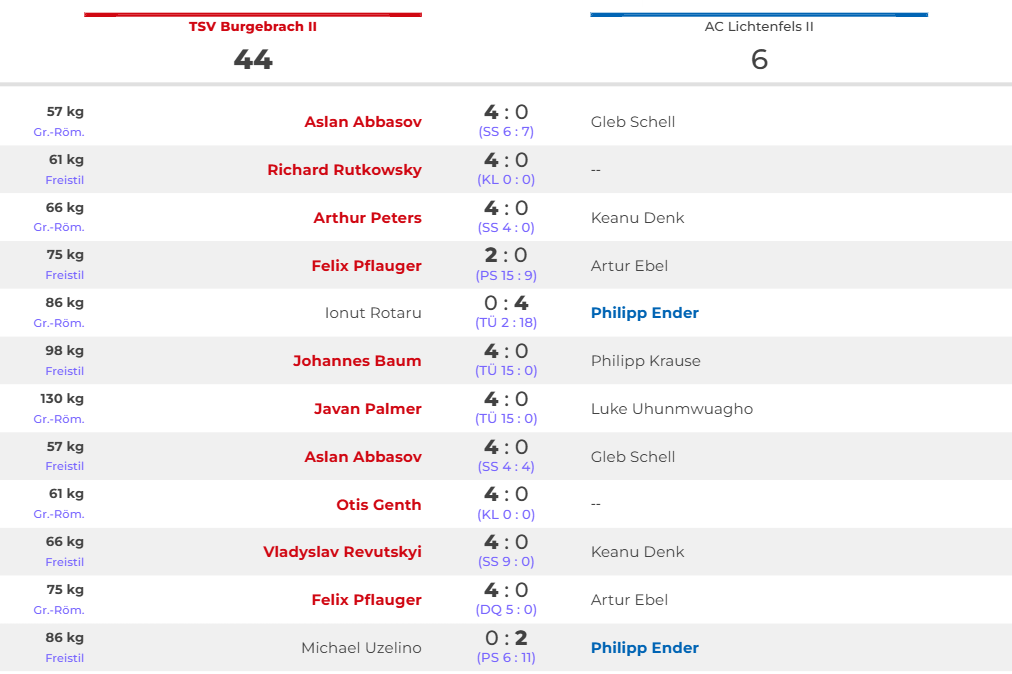Click on Javan Palmer's name
This screenshot has height=674, width=1012.
point(367,409)
